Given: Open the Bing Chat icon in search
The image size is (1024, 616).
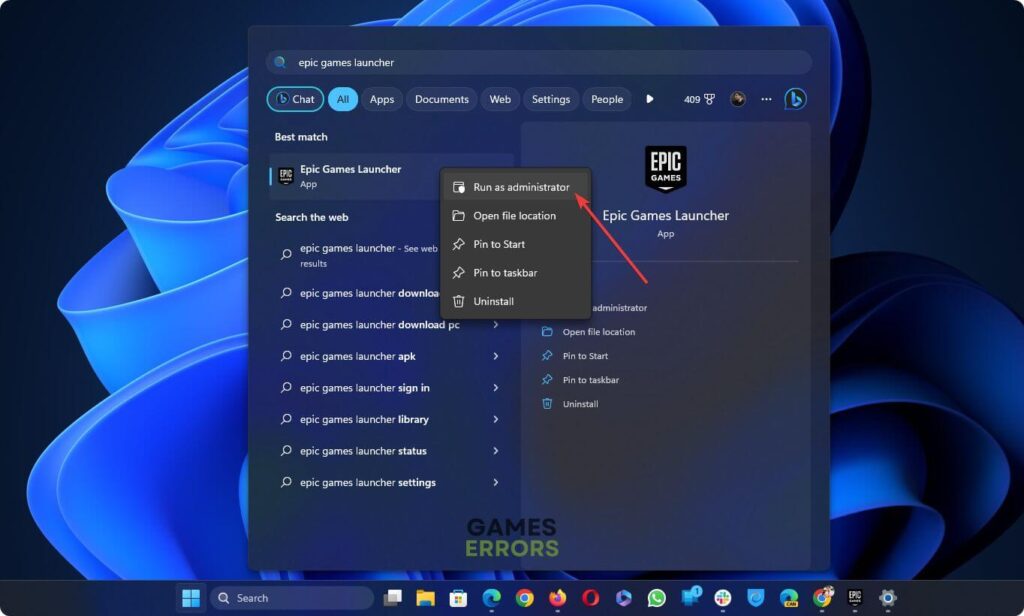Looking at the screenshot, I should [794, 99].
